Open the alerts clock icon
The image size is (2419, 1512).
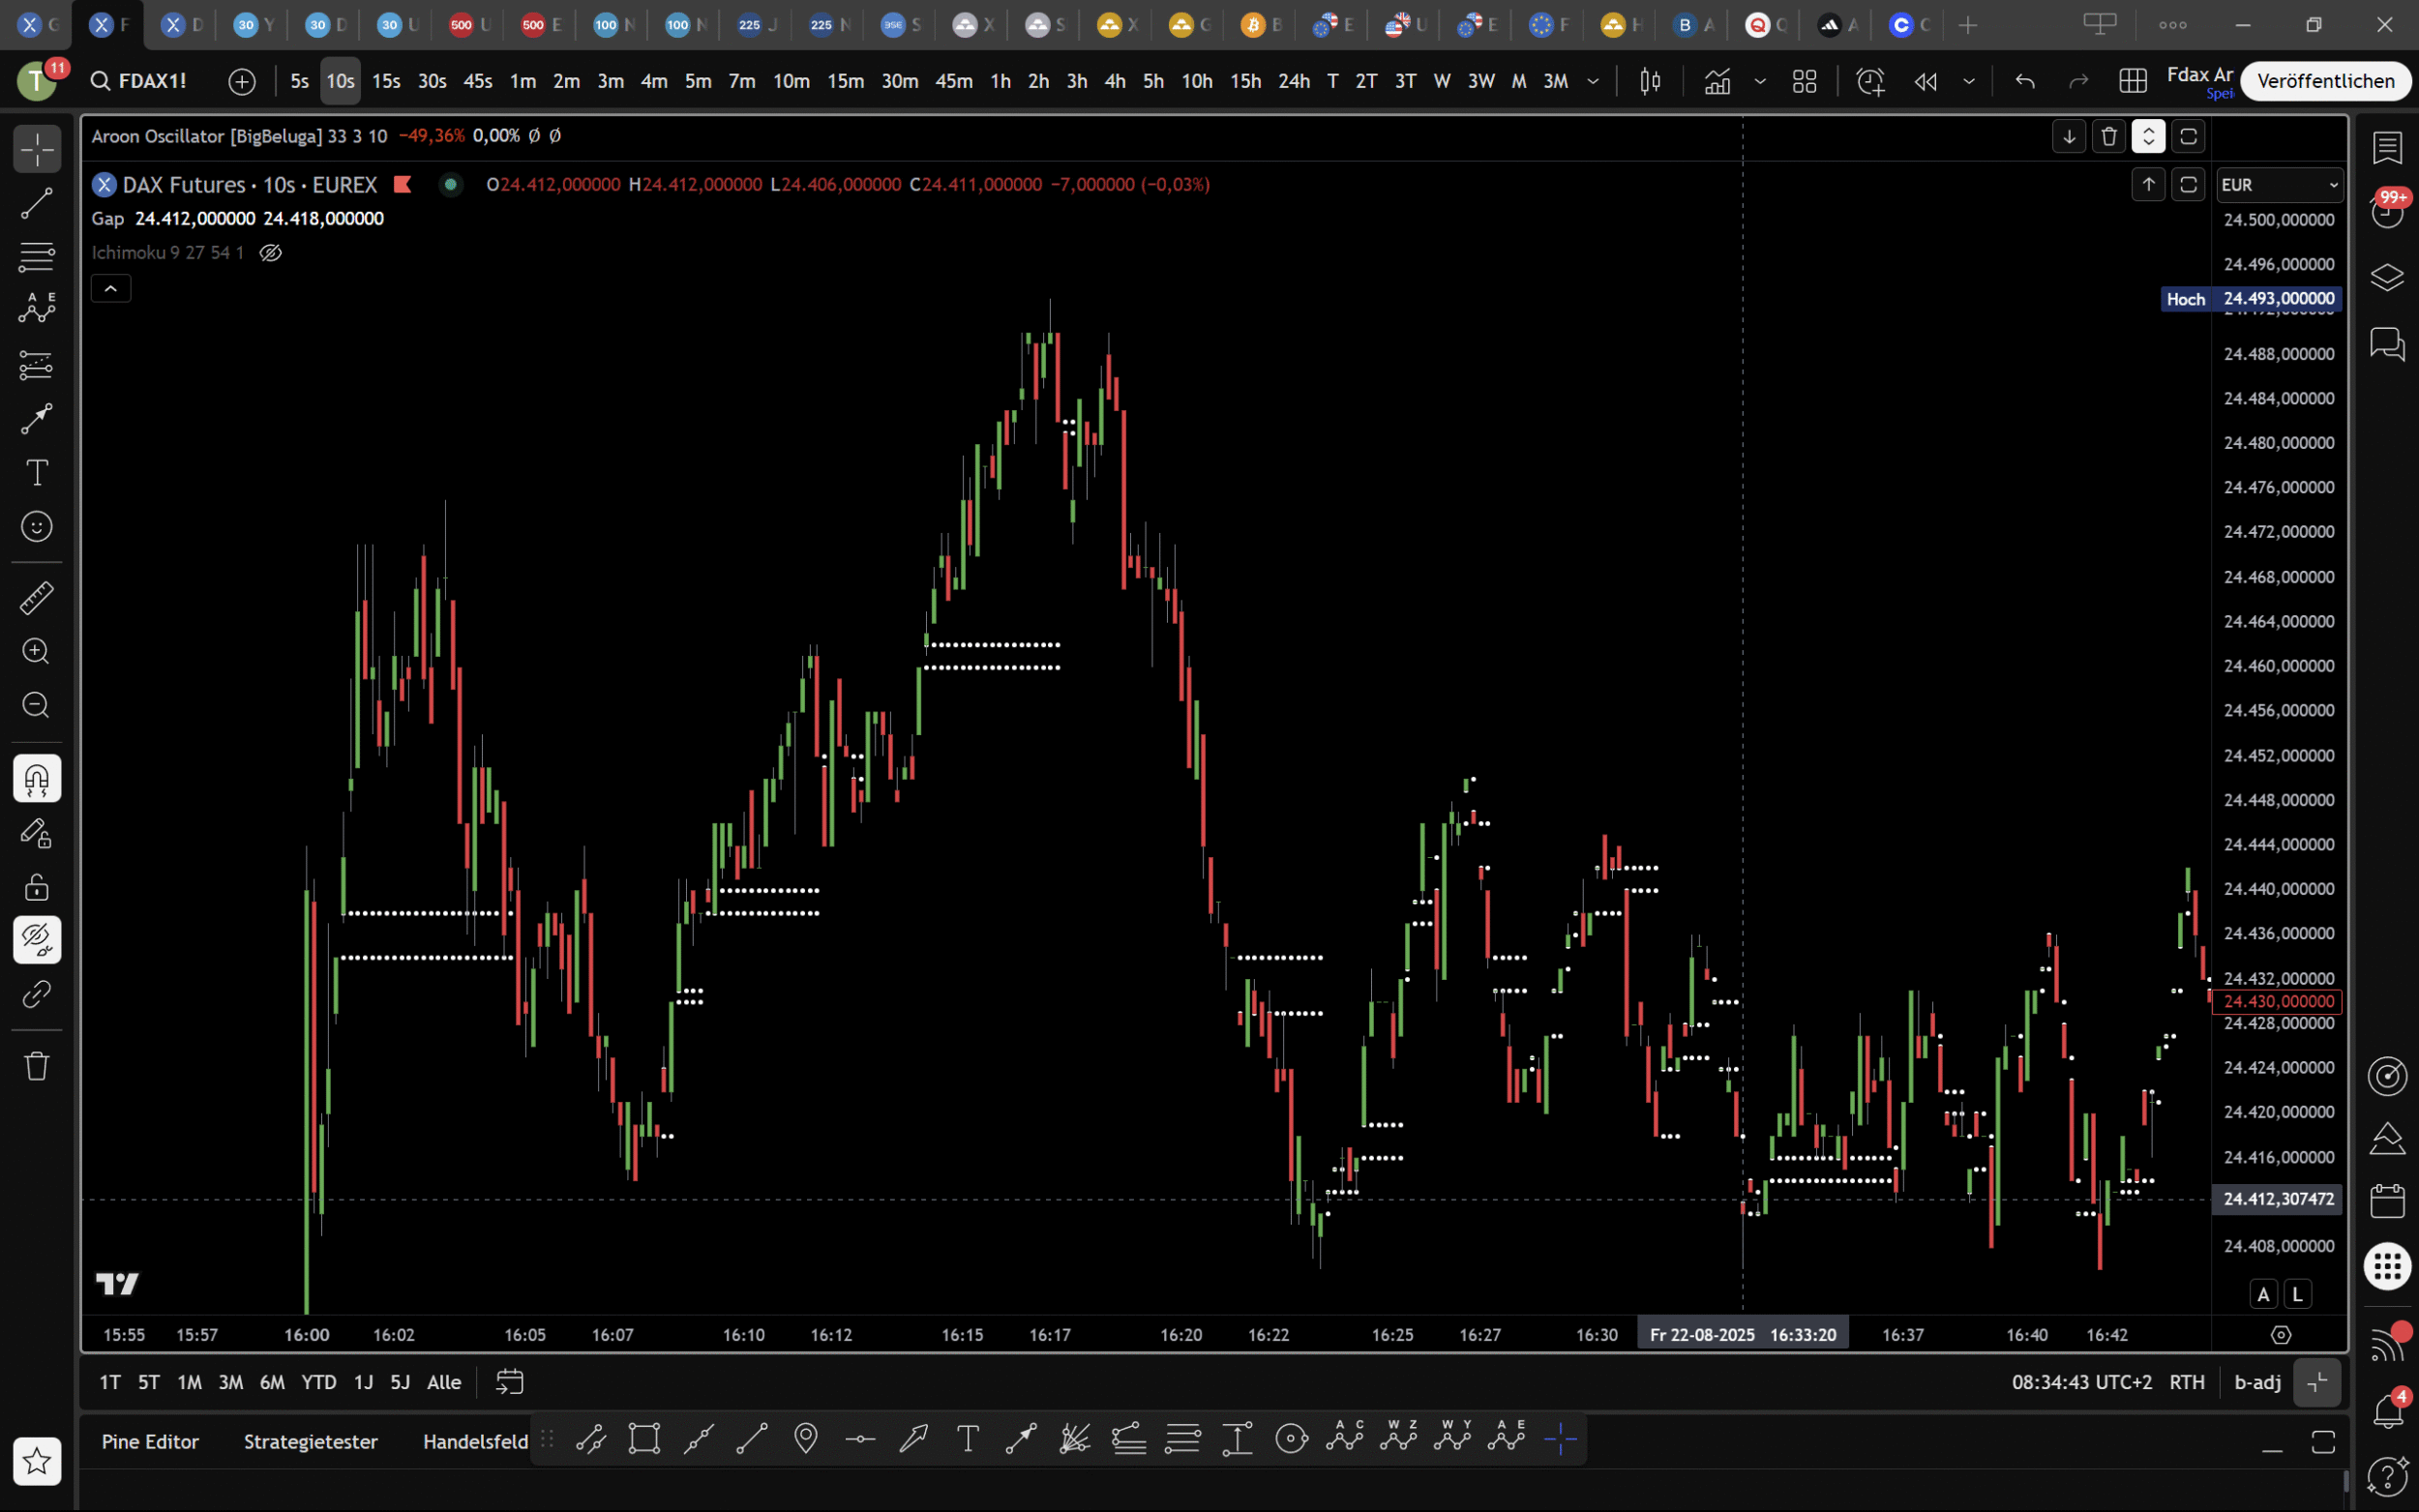1869,81
